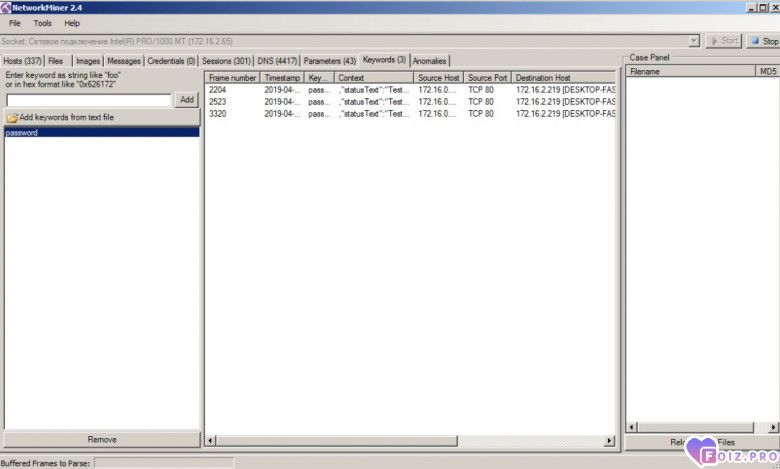The width and height of the screenshot is (780, 469).
Task: Open the Tools menu
Action: [43, 23]
